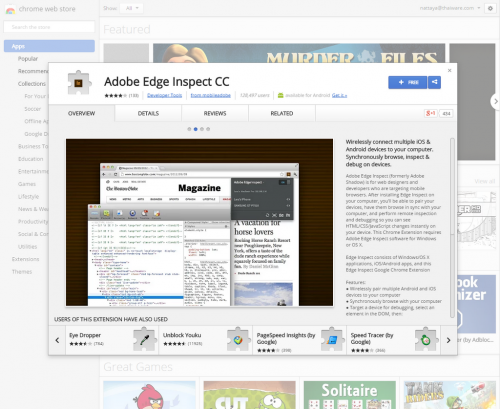The height and width of the screenshot is (409, 500).
Task: Open the Angry Birds game thumbnail
Action: [x=149, y=395]
